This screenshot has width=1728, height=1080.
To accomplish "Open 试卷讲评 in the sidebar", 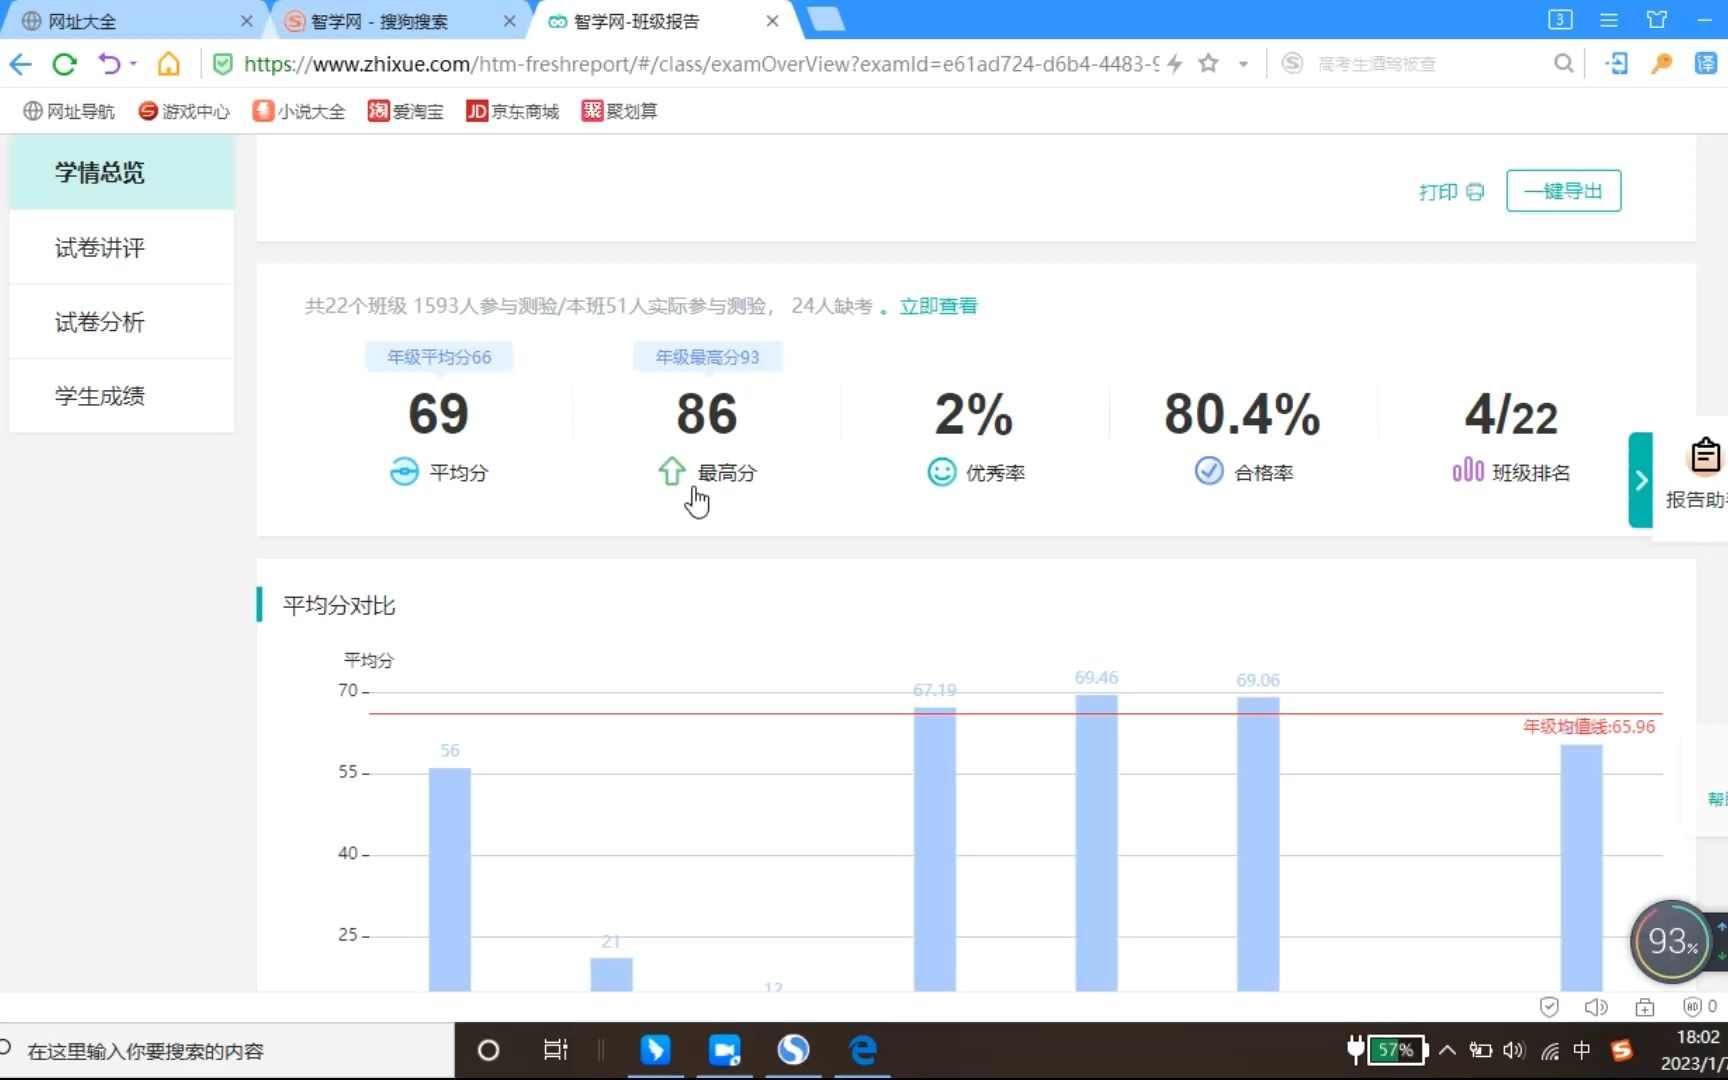I will [x=122, y=248].
